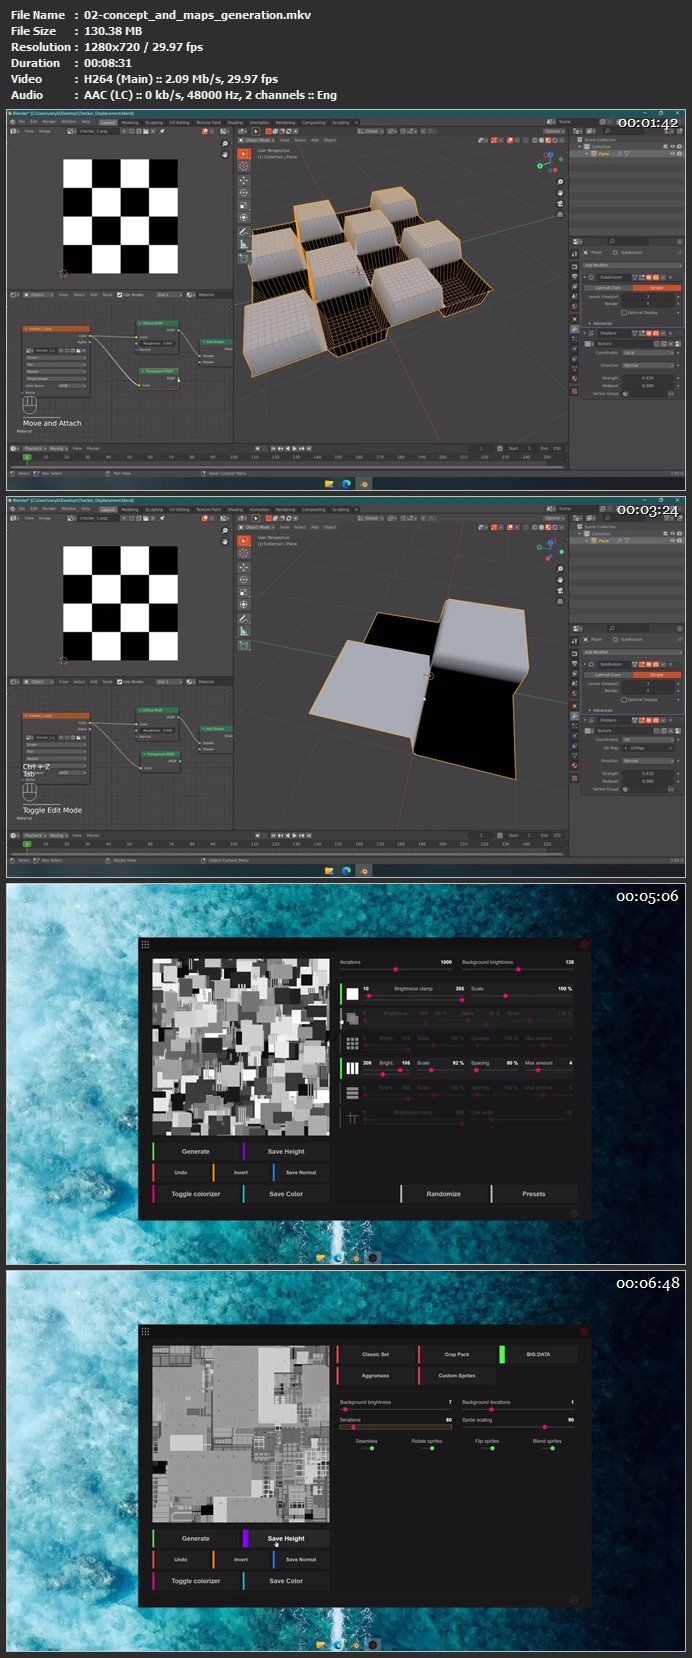
Task: Toggle camera view icon in 00:03:24 viewport
Action: pyautogui.click(x=560, y=591)
